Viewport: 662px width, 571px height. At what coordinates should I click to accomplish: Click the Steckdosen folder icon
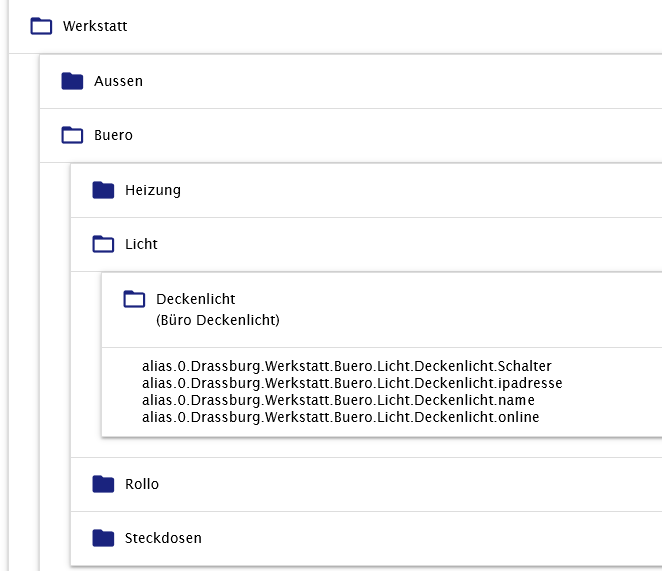[103, 538]
